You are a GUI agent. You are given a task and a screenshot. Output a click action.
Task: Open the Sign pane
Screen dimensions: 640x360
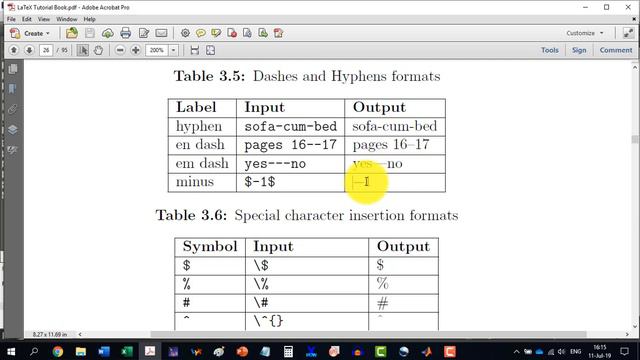[x=579, y=50]
